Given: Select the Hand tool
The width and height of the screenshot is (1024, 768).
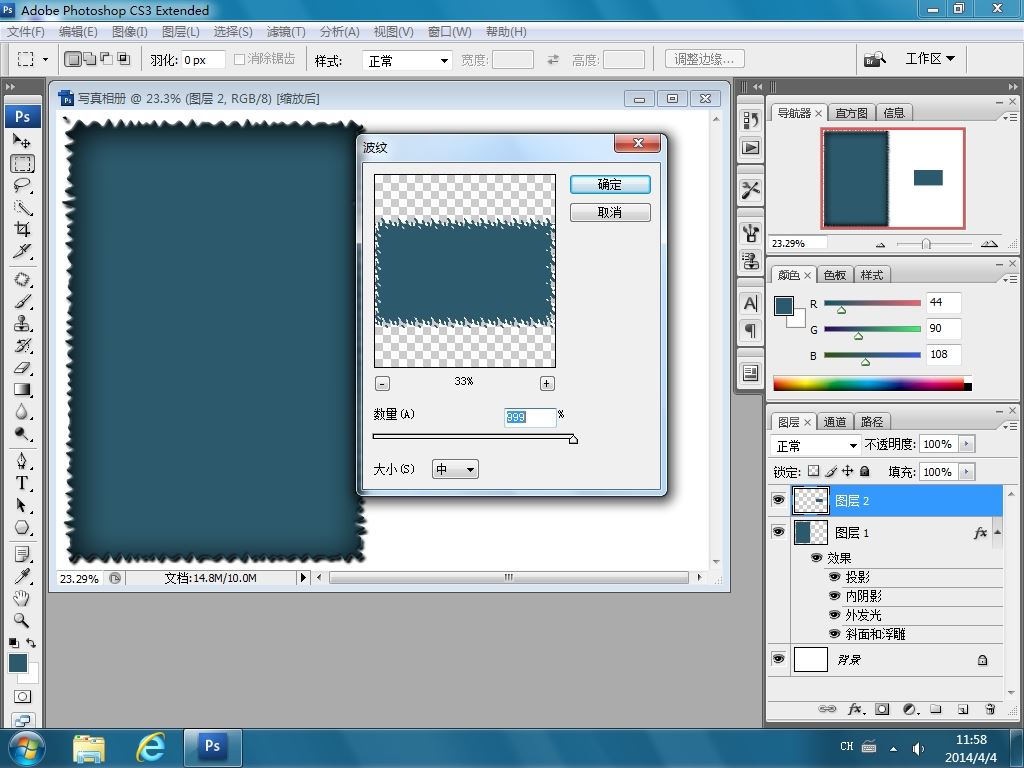Looking at the screenshot, I should pyautogui.click(x=22, y=598).
